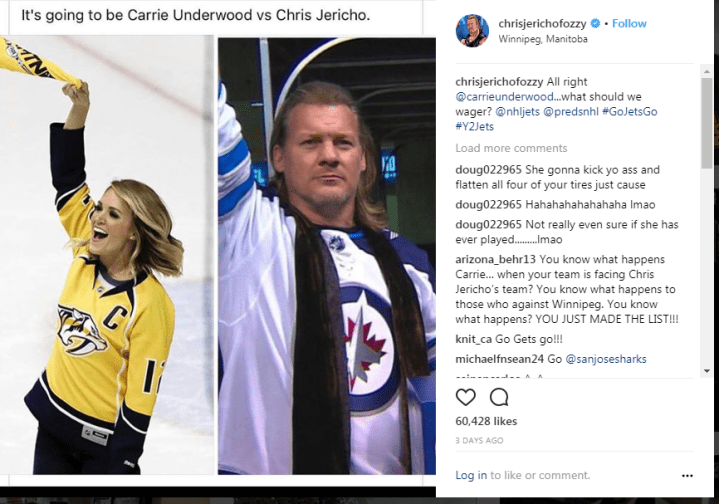719x504 pixels.
Task: Open the Log in link
Action: point(471,475)
